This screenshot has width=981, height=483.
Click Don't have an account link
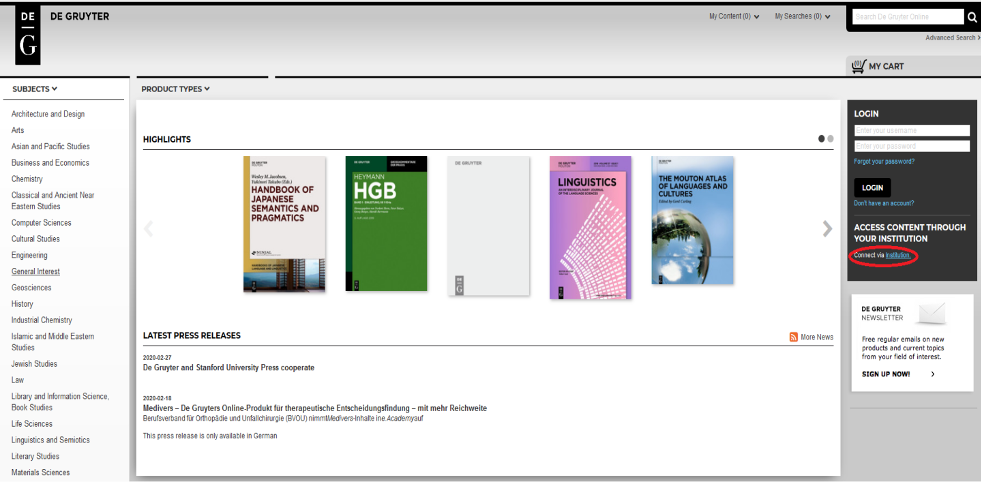[884, 203]
